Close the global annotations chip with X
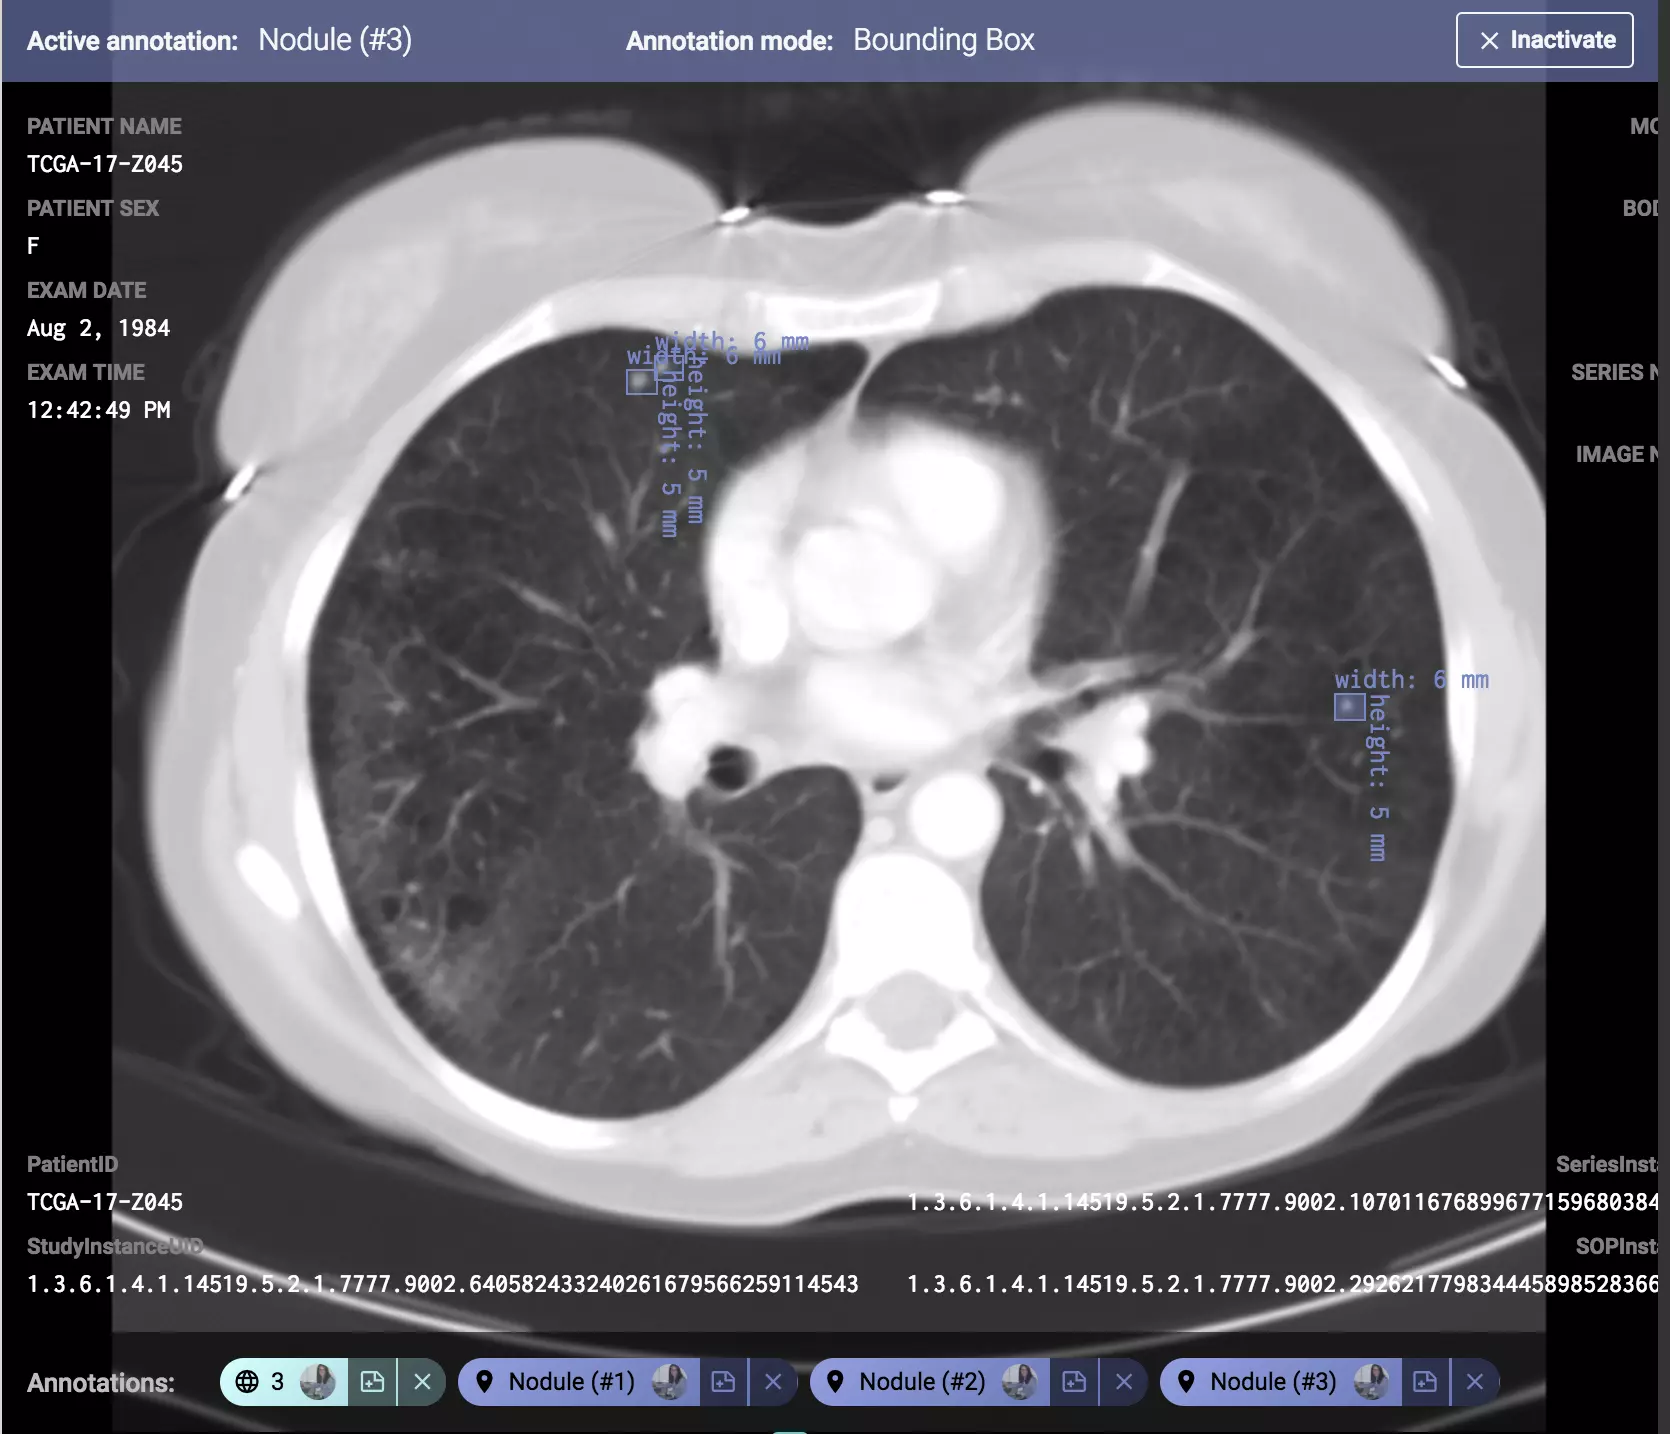The height and width of the screenshot is (1434, 1670). tap(423, 1382)
